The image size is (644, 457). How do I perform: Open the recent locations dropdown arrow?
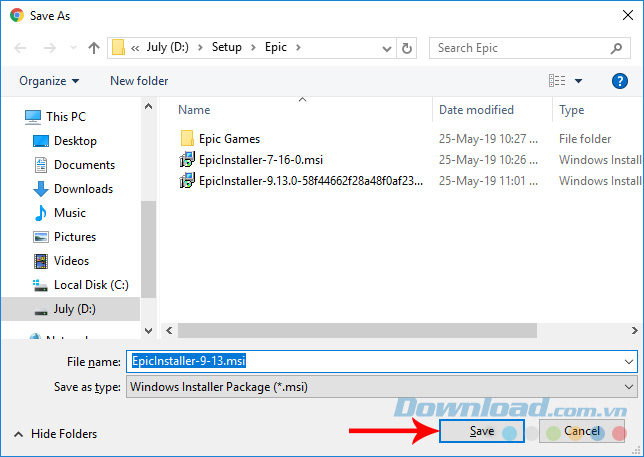pos(74,48)
